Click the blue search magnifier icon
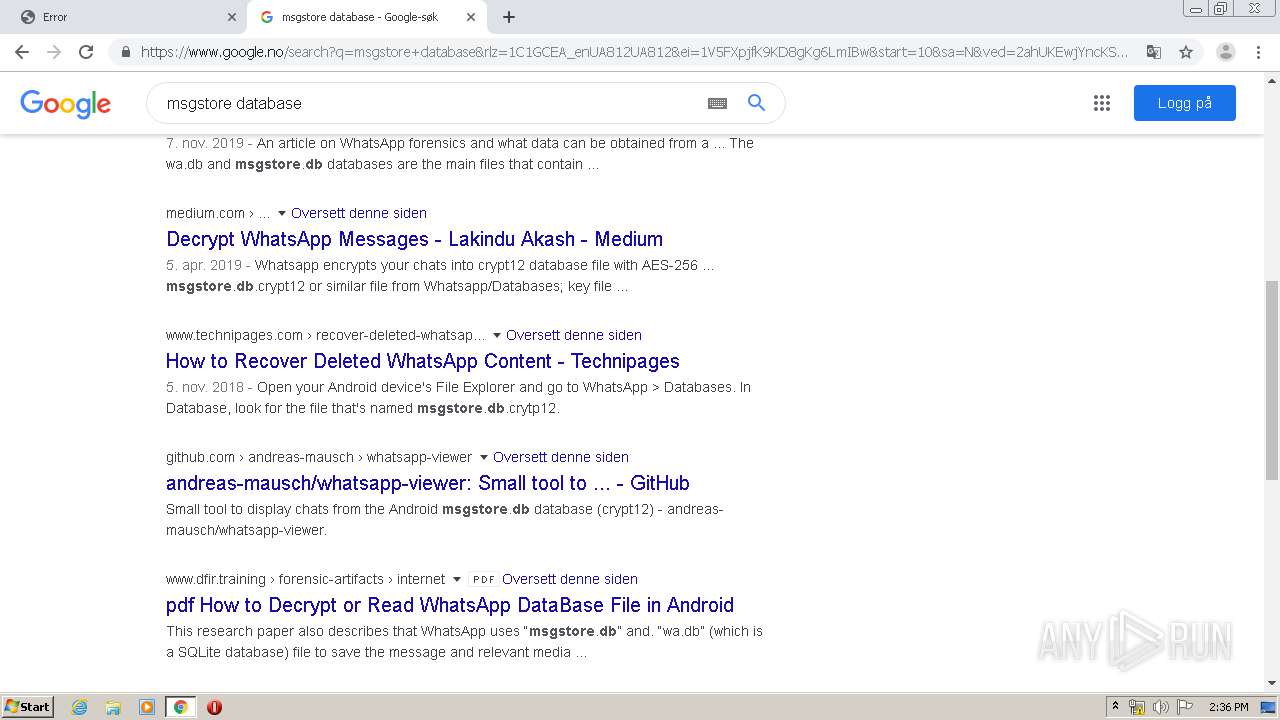1280x720 pixels. tap(756, 103)
